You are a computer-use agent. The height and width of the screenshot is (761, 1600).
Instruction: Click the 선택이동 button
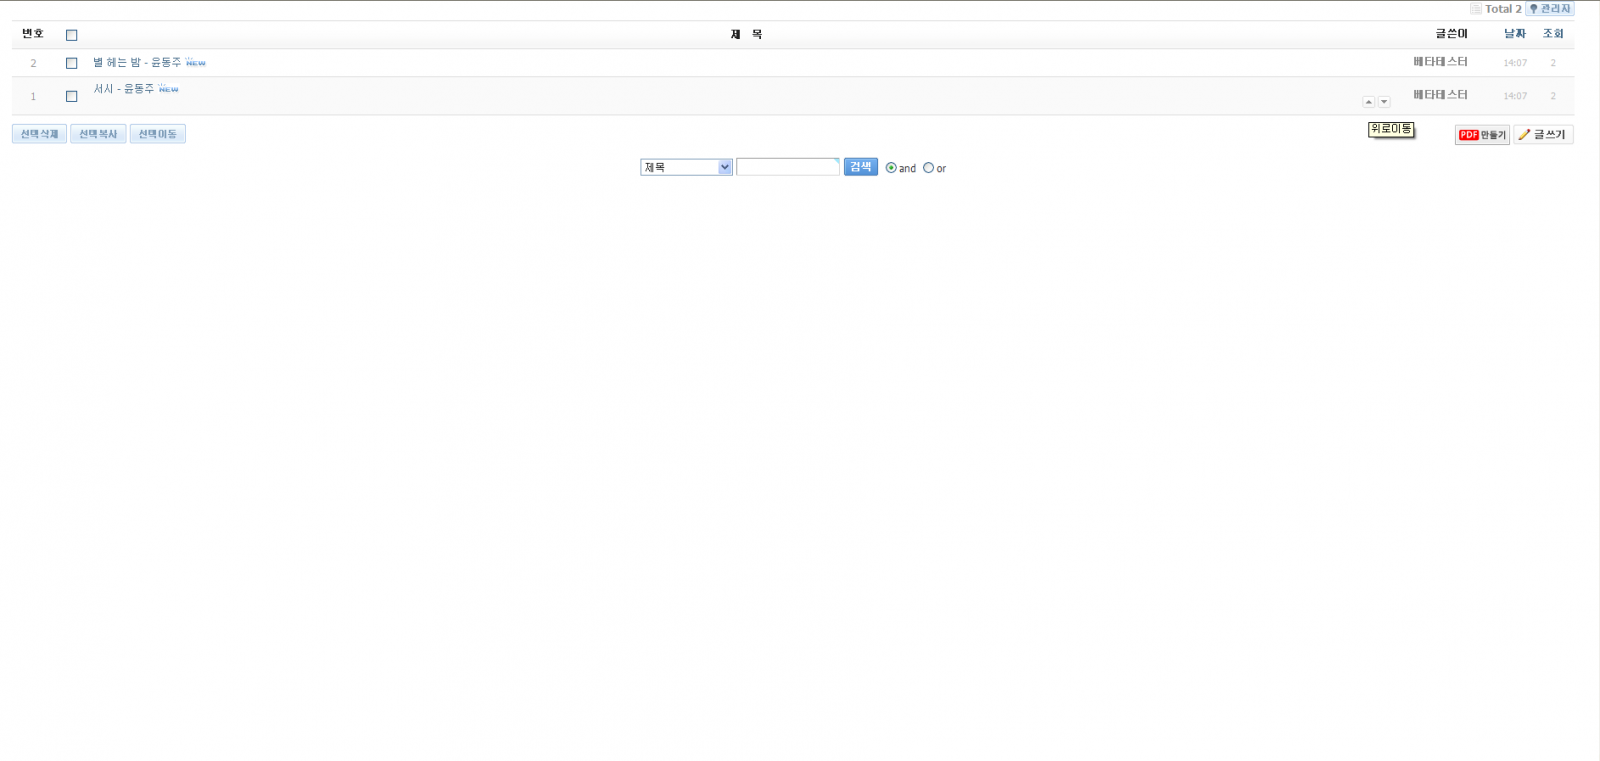point(157,134)
